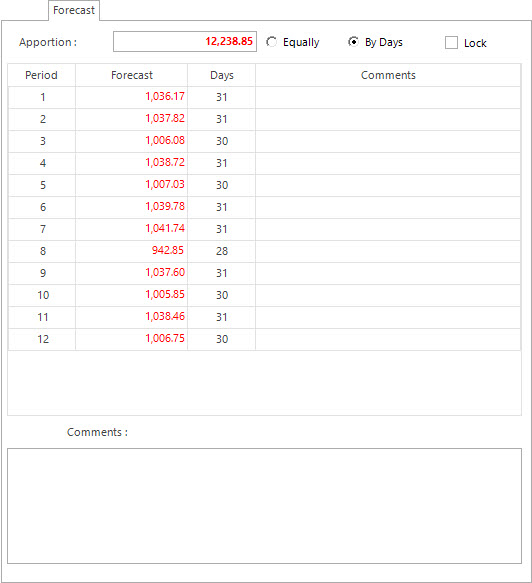Click the Comments cell for period 3
Viewport: 532px width, 583px height.
click(388, 141)
